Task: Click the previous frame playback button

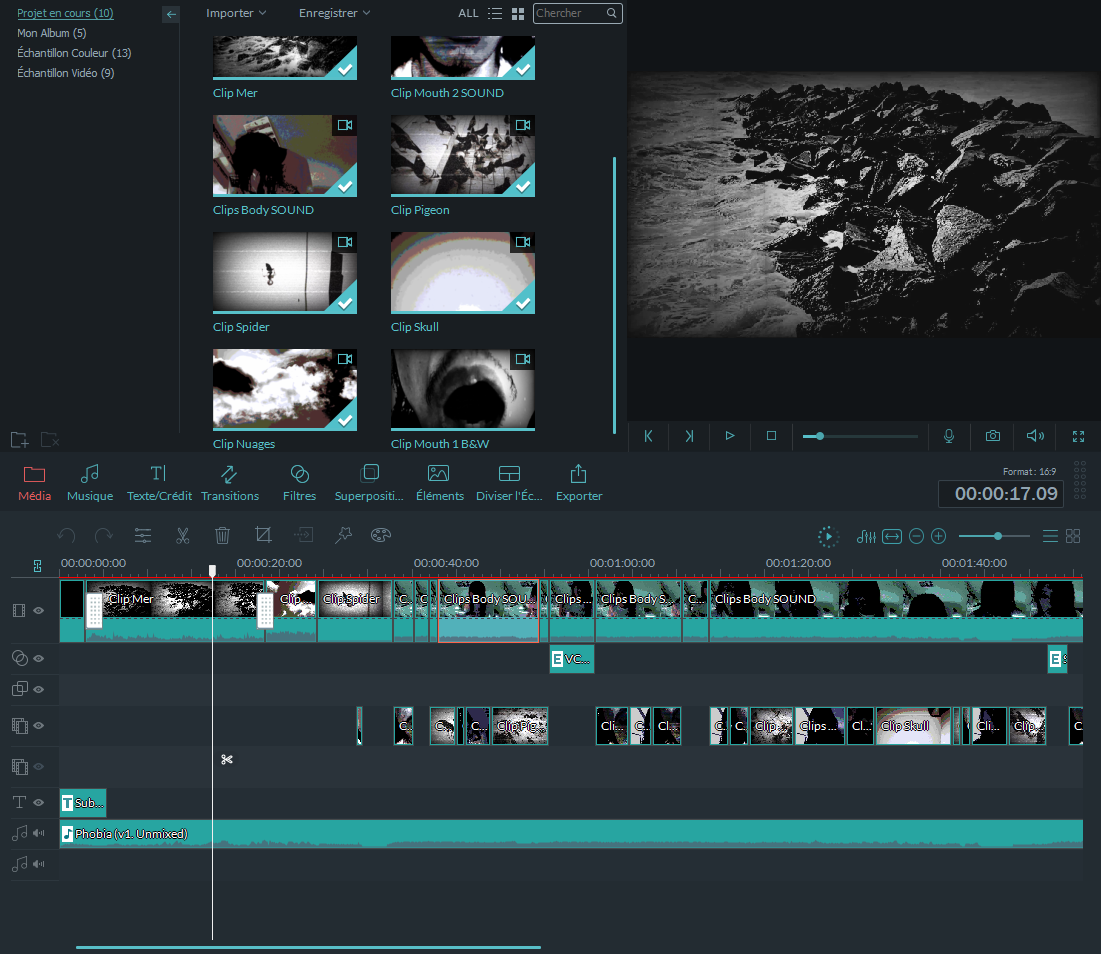Action: click(x=648, y=436)
